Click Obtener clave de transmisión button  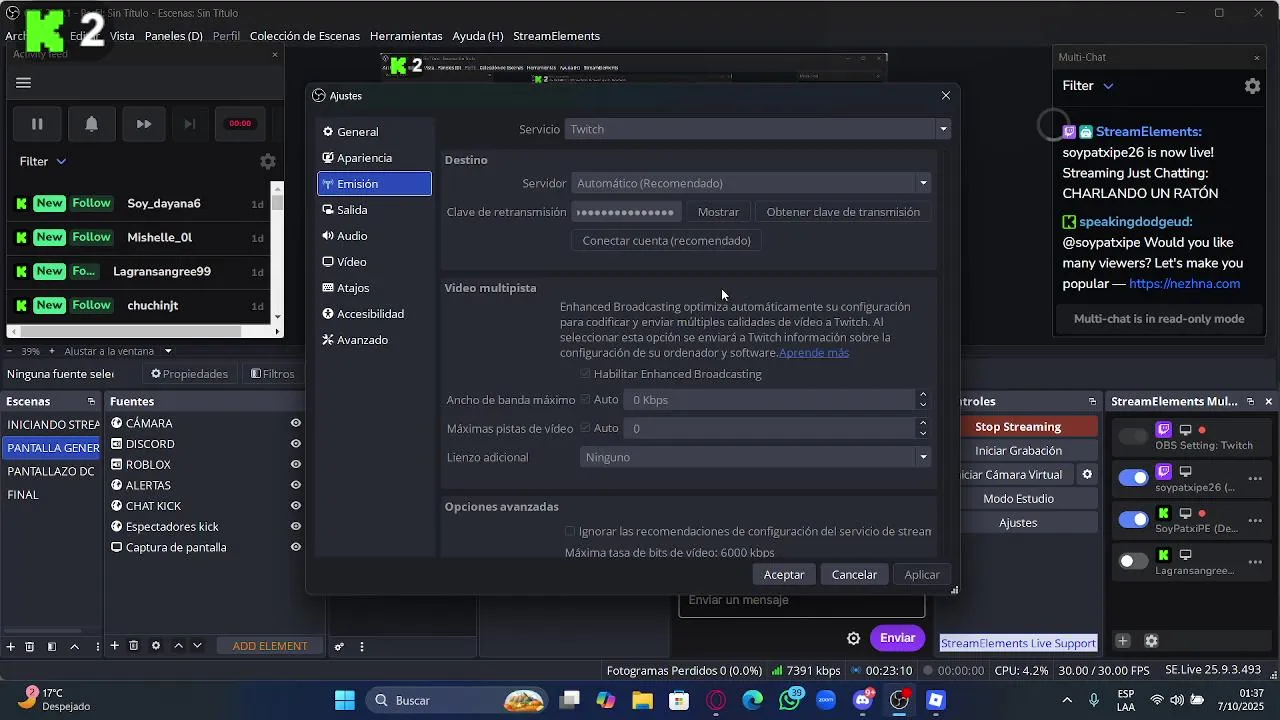coord(843,212)
